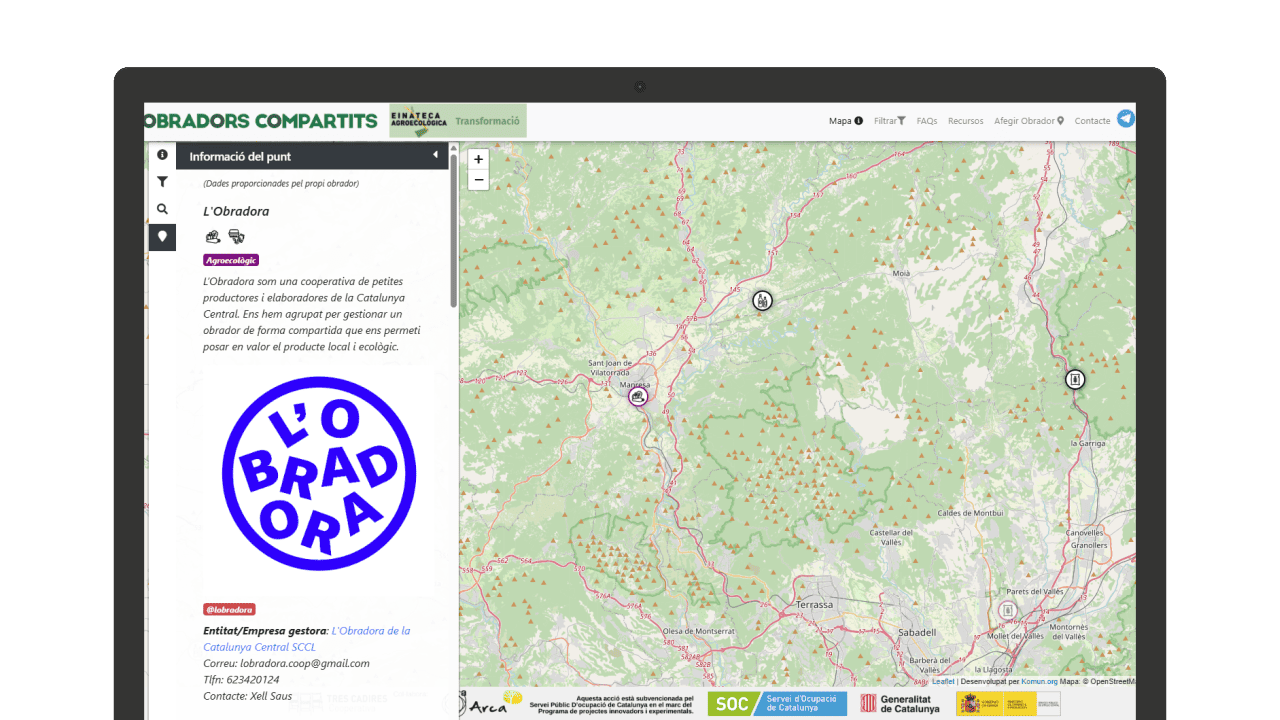The image size is (1280, 720).
Task: Click the bottles marker near road 145
Action: [763, 300]
